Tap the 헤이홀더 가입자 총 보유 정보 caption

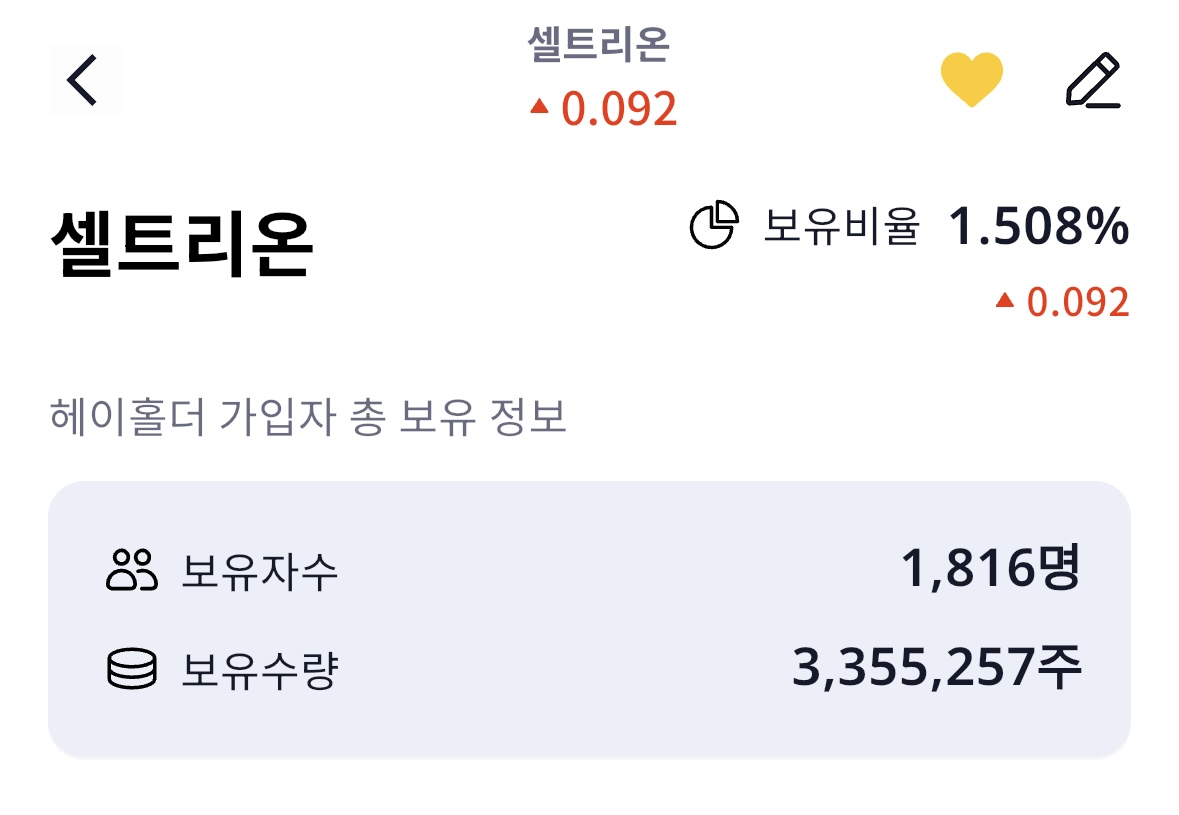coord(308,418)
